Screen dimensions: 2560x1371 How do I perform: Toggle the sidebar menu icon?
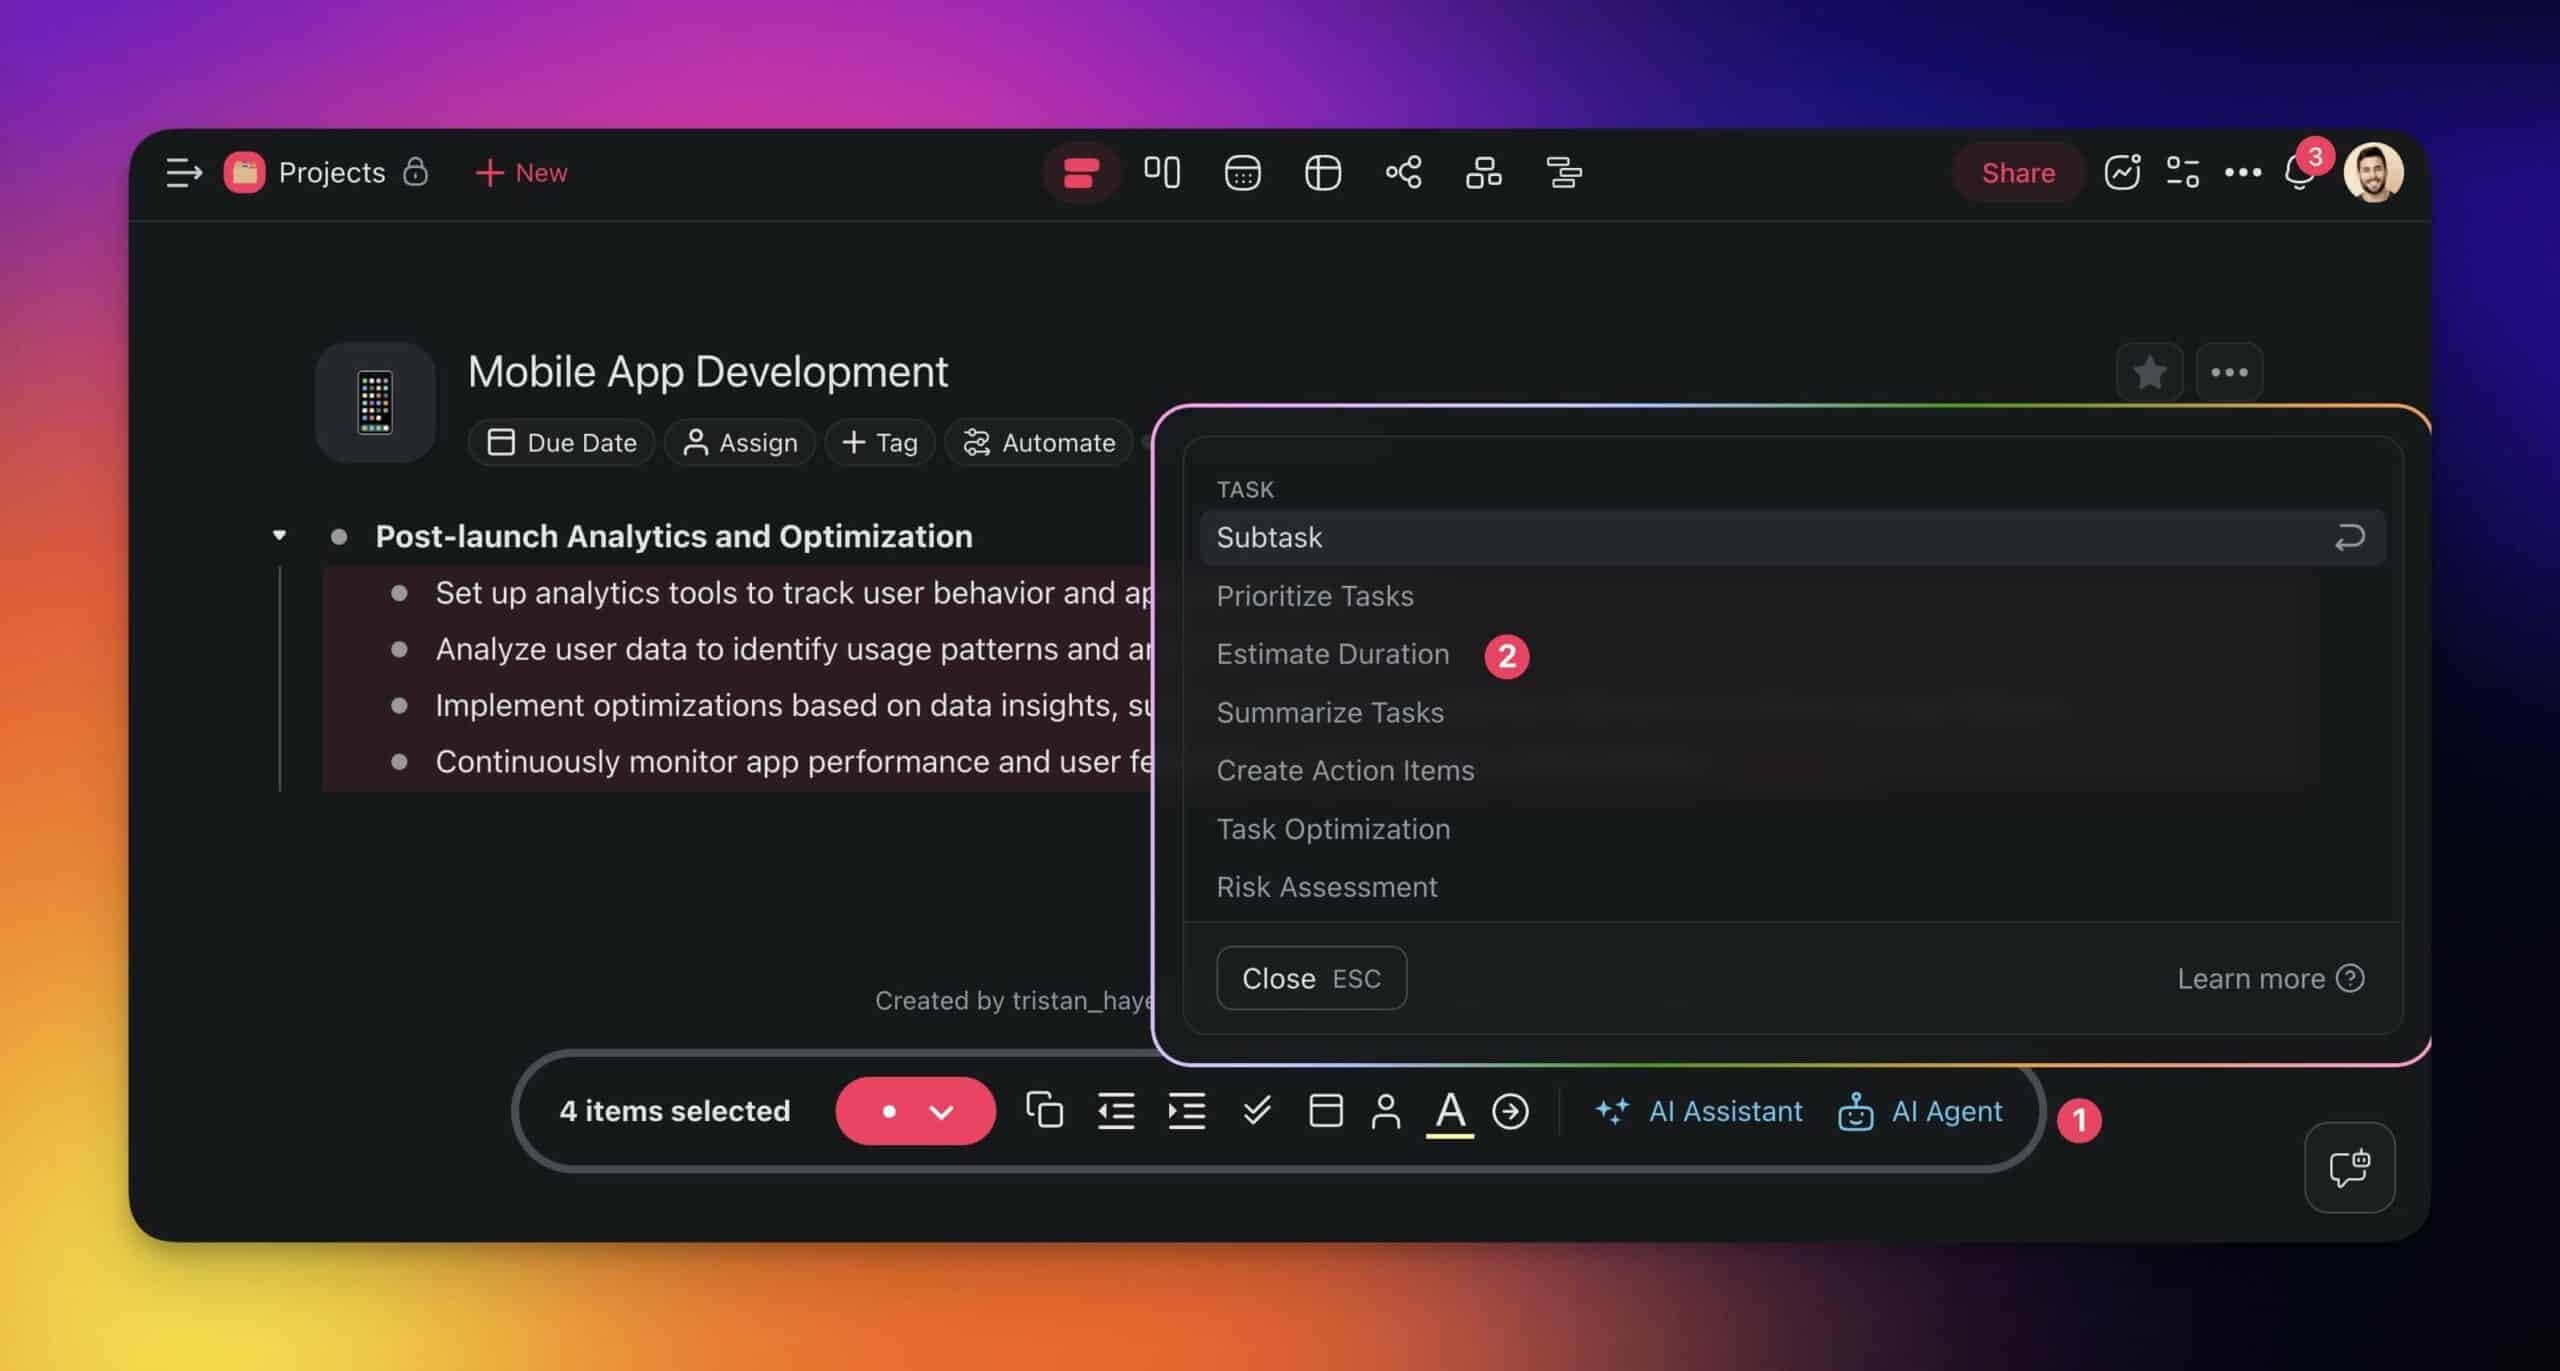coord(184,172)
